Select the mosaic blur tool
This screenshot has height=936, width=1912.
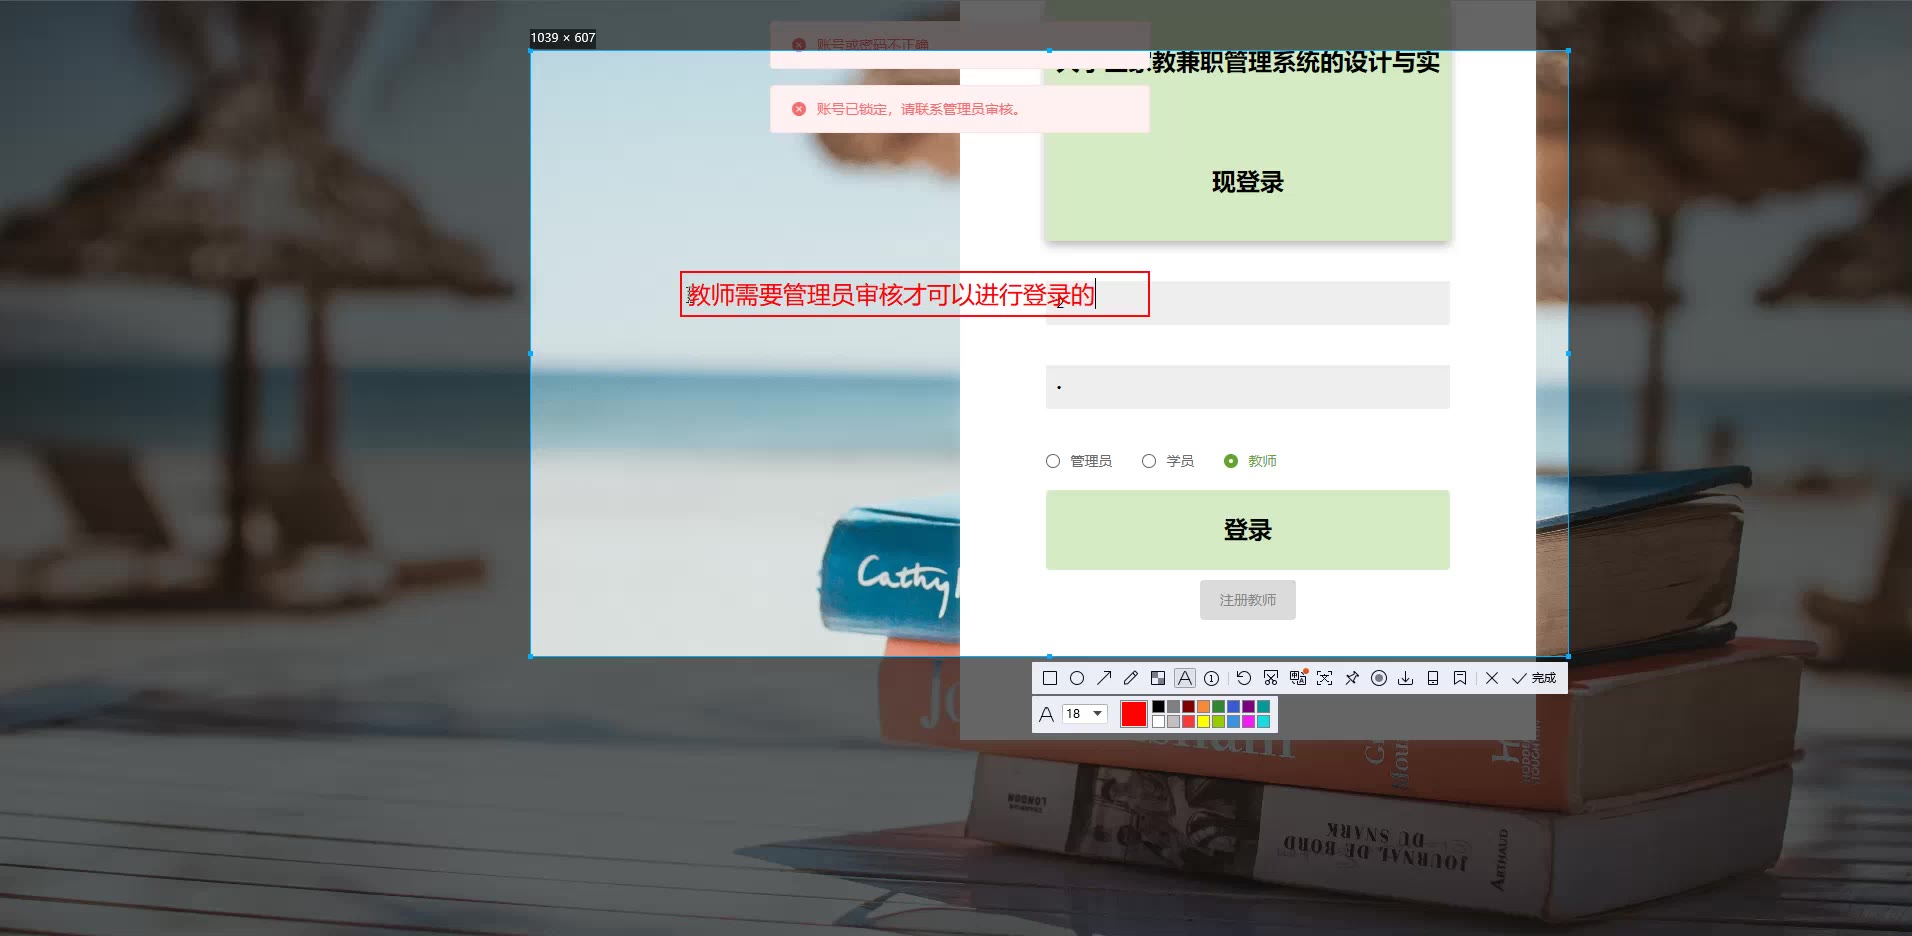[x=1158, y=678]
